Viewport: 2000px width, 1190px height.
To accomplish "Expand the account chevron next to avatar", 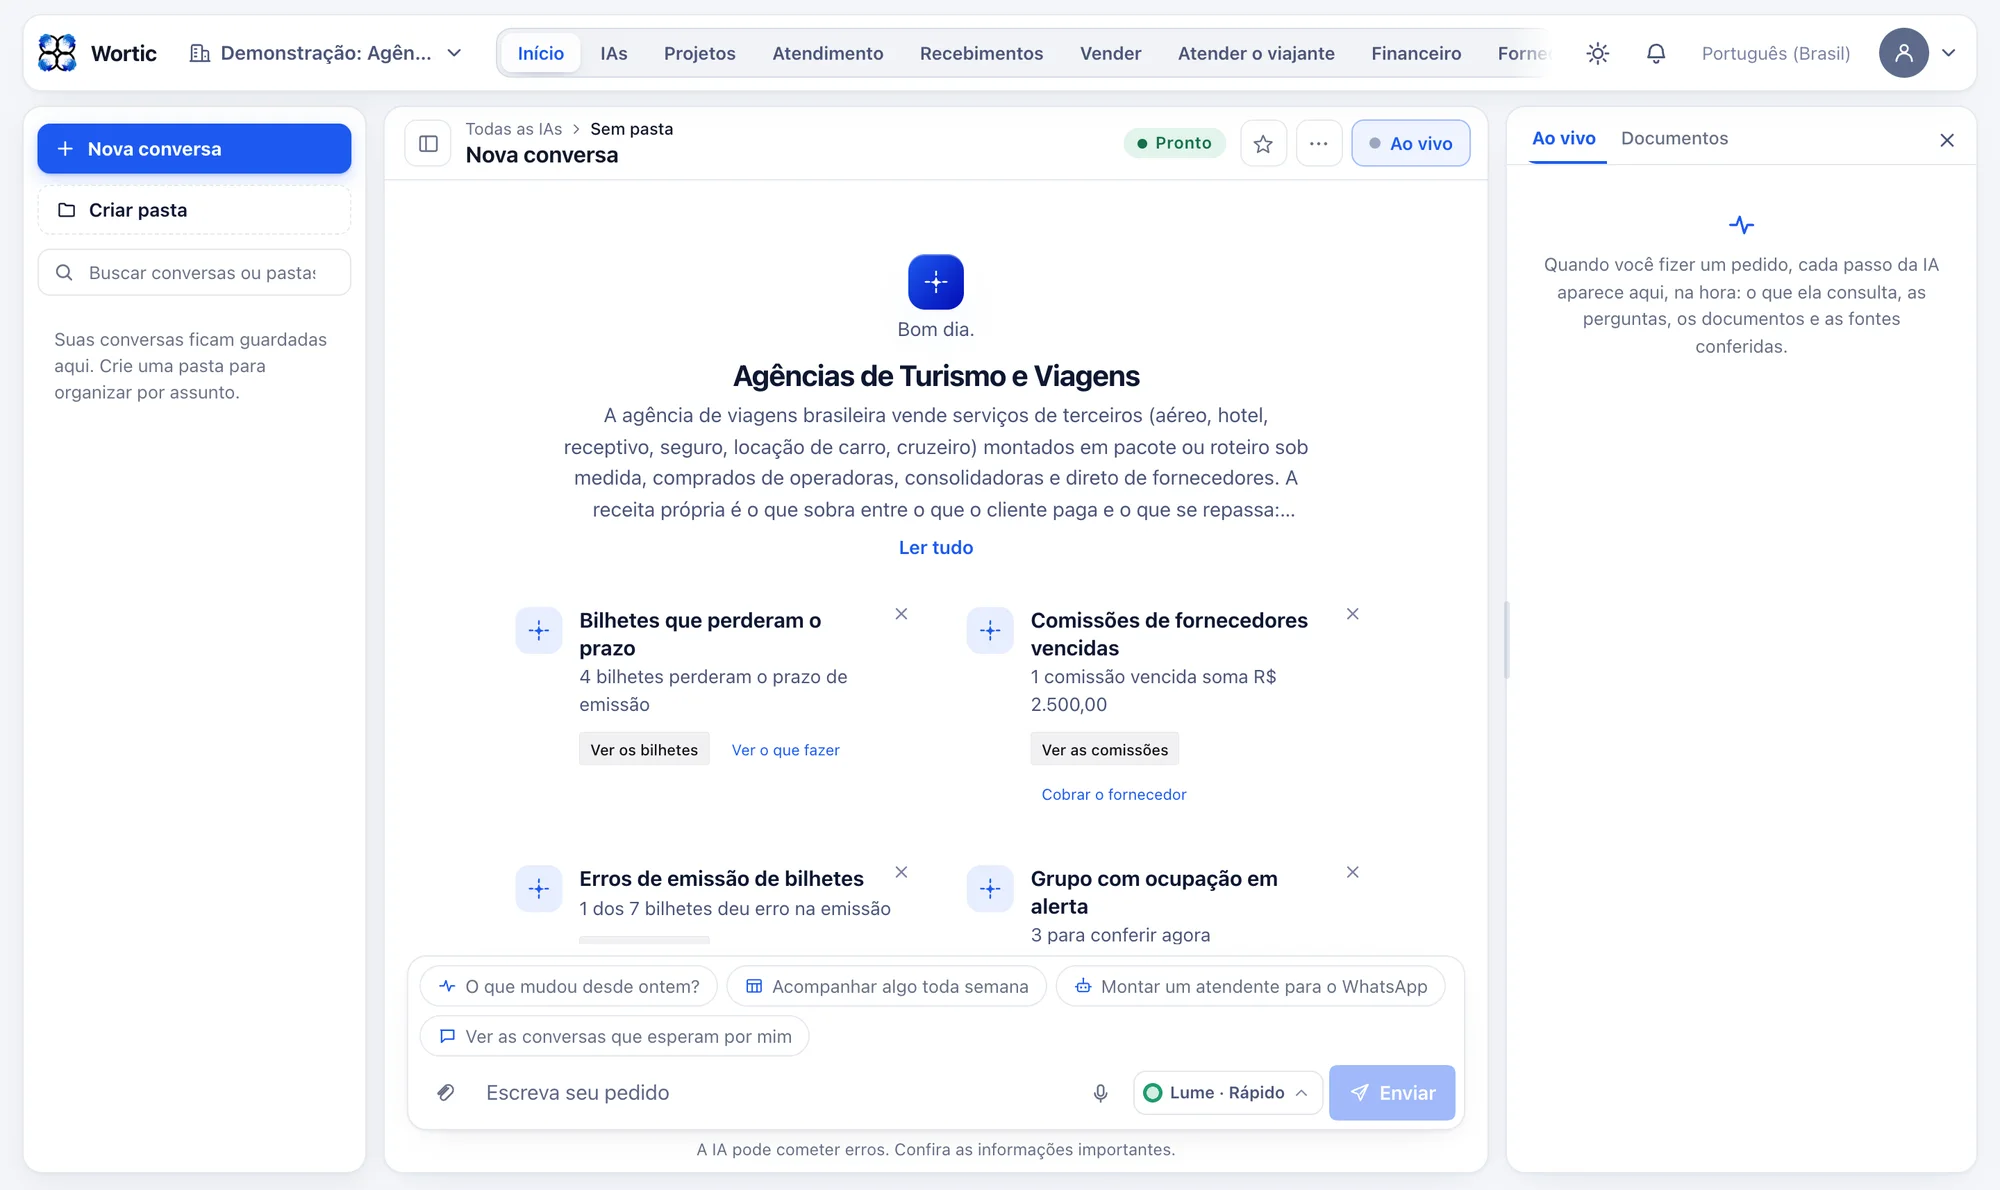I will (1948, 53).
